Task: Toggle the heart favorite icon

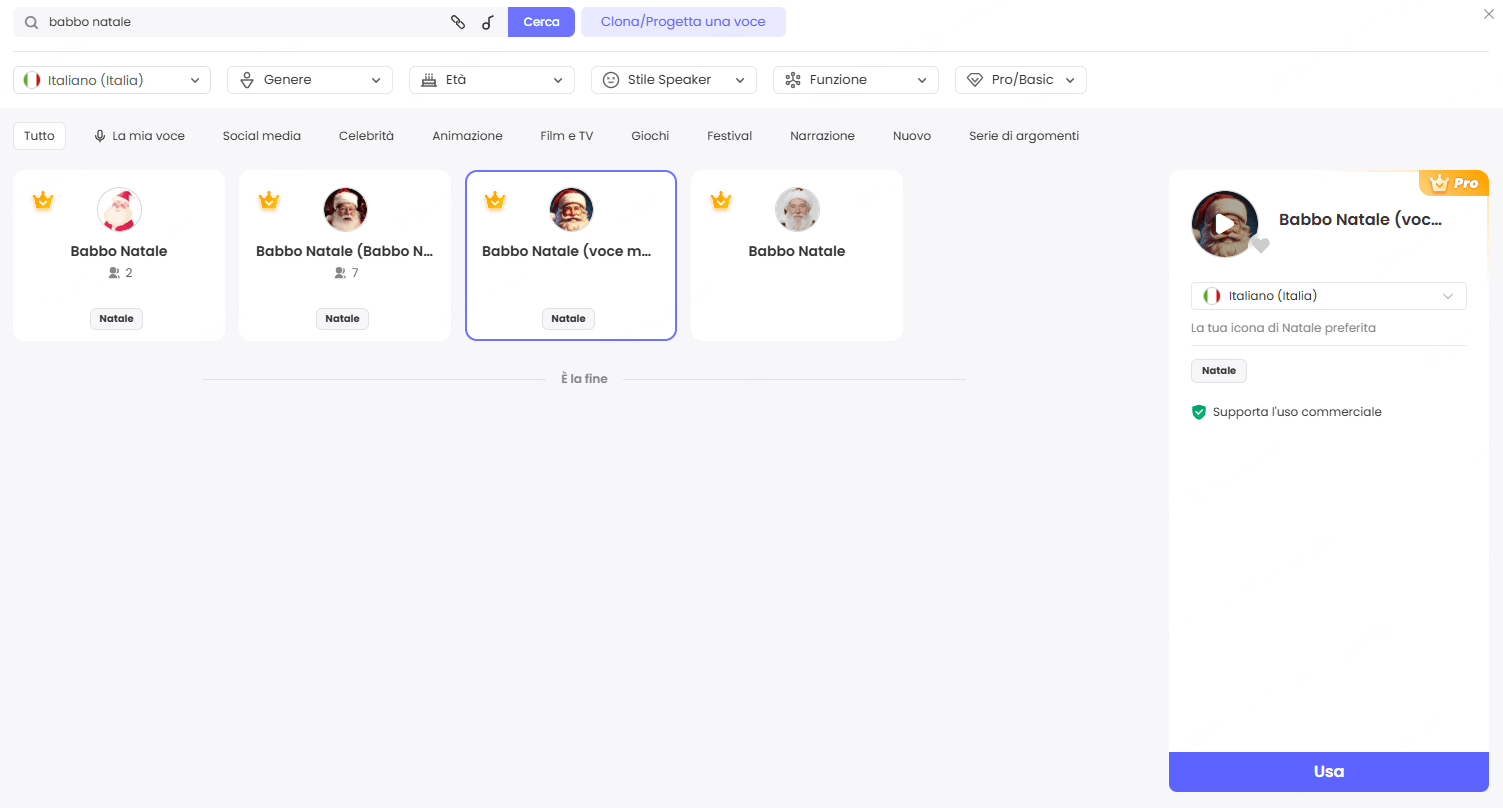Action: [x=1261, y=245]
